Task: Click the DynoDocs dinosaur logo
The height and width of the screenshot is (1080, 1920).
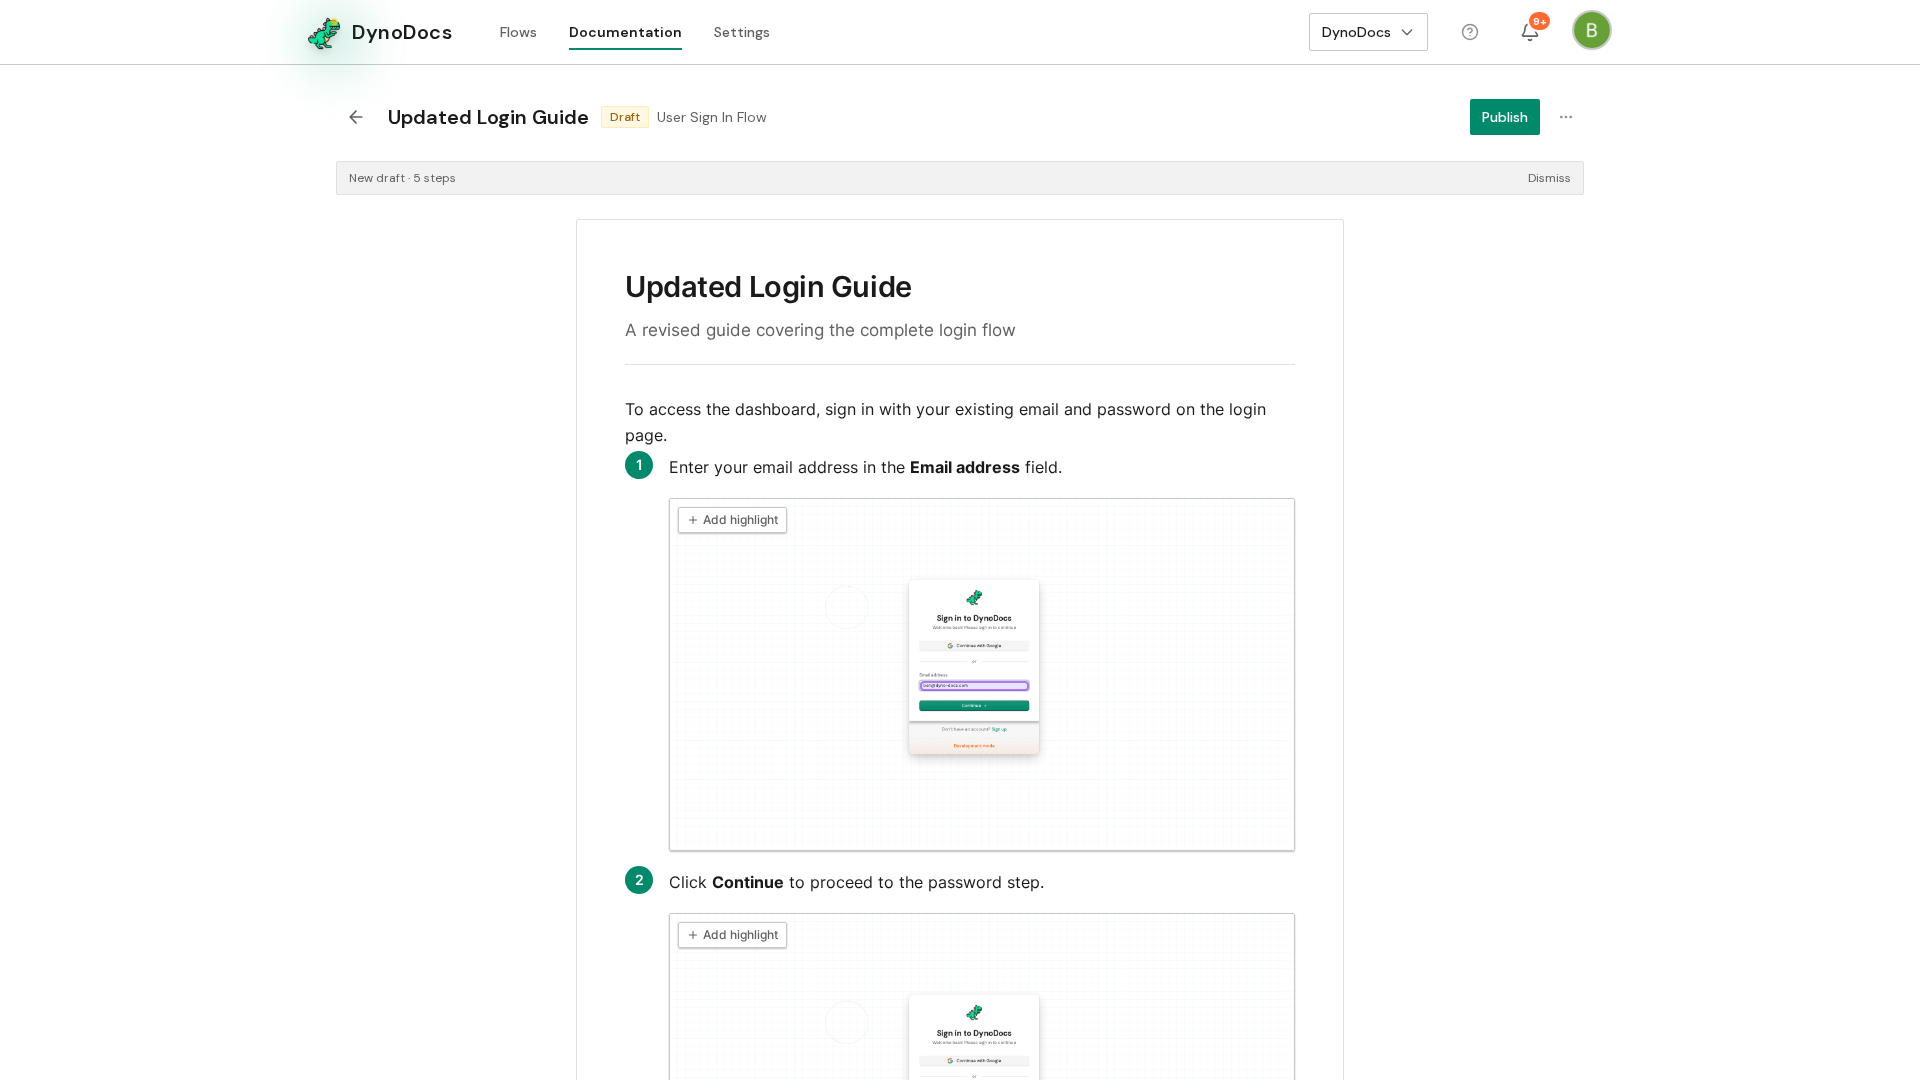Action: pyautogui.click(x=324, y=33)
